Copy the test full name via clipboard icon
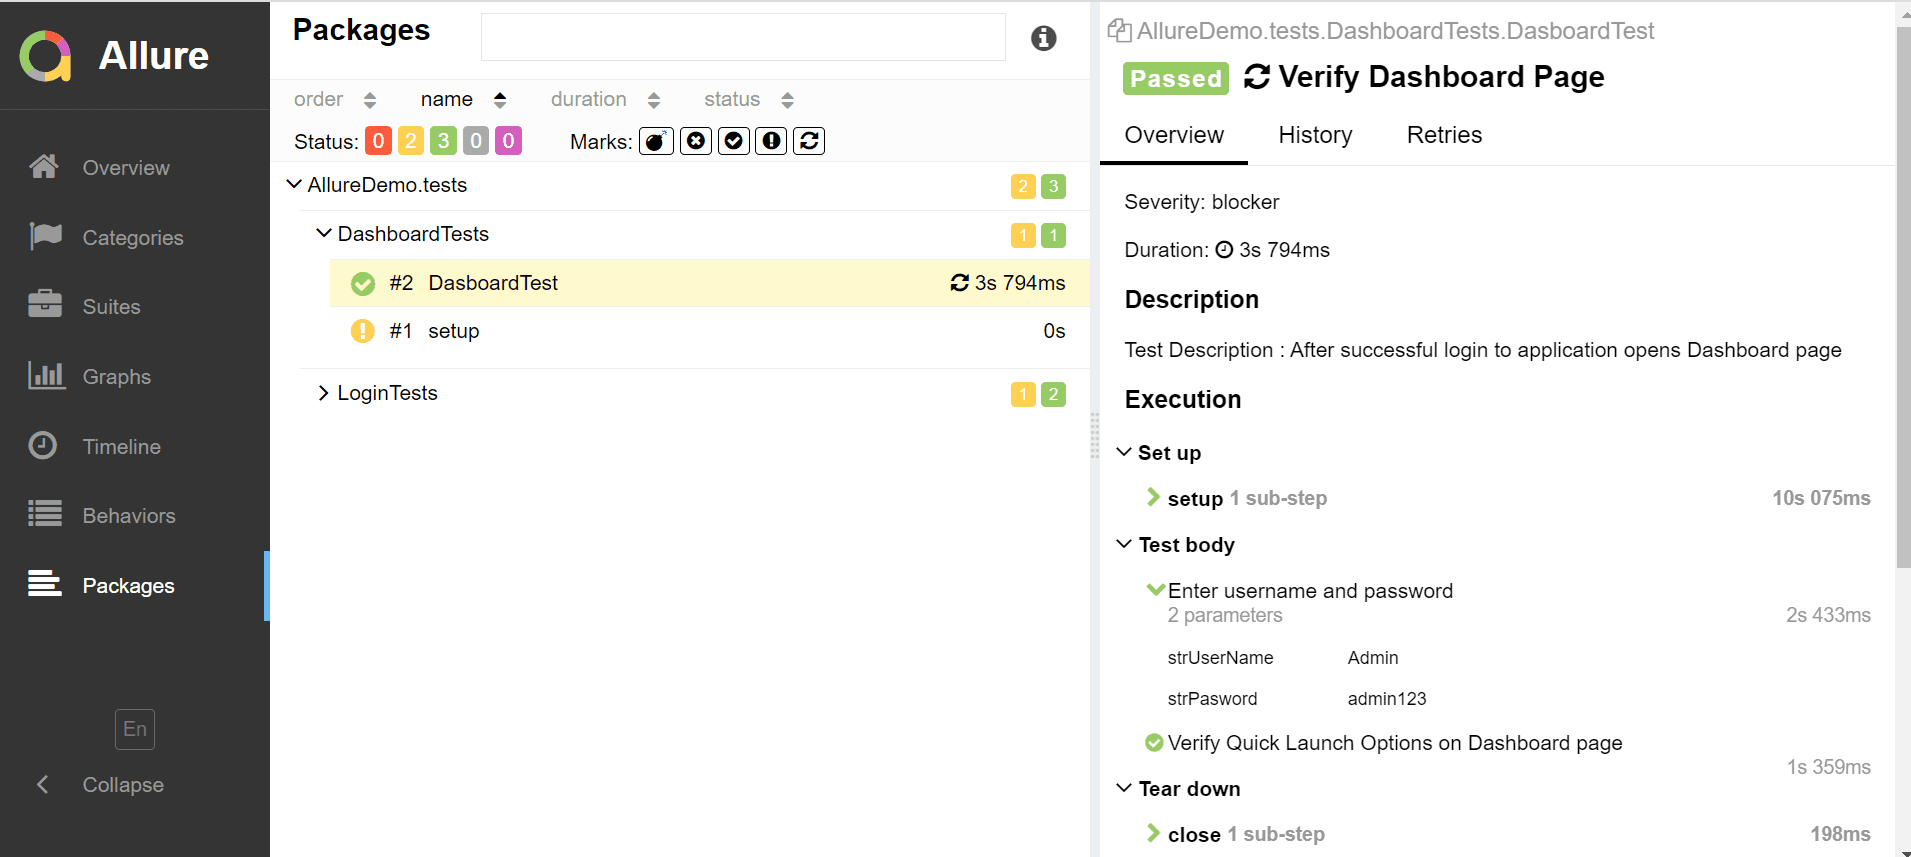Image resolution: width=1911 pixels, height=857 pixels. click(1118, 31)
